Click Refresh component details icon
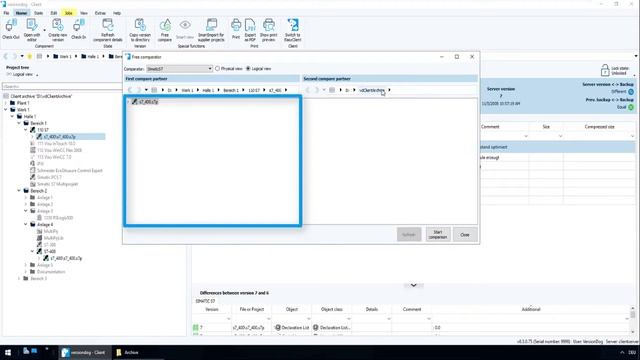The height and width of the screenshot is (360, 640). 108,25
